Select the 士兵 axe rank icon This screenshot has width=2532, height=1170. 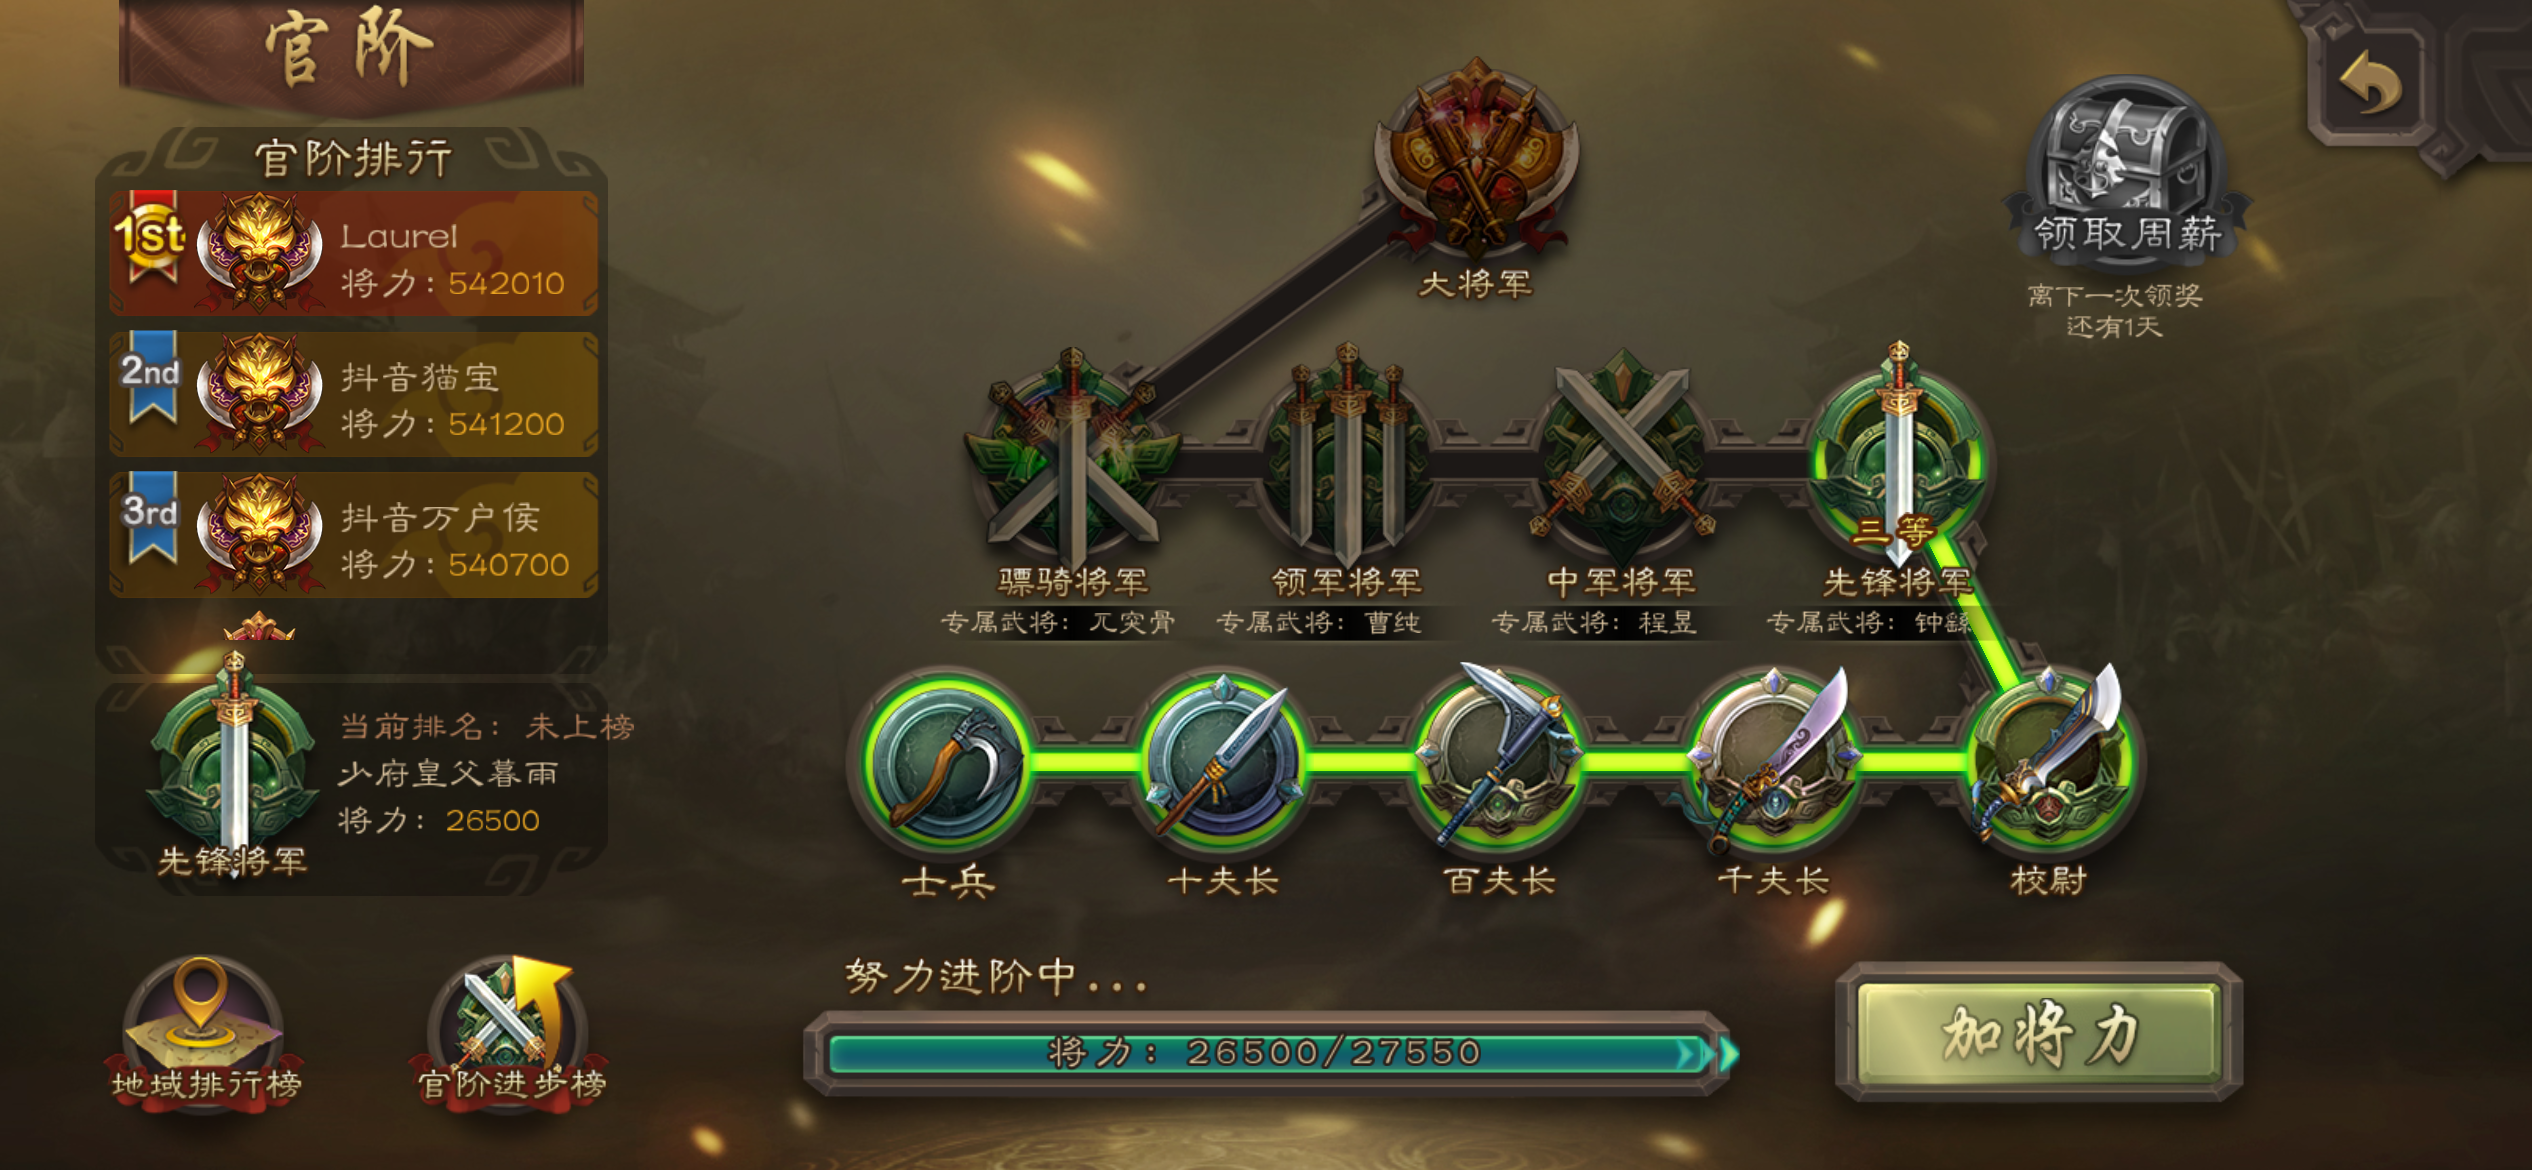947,763
